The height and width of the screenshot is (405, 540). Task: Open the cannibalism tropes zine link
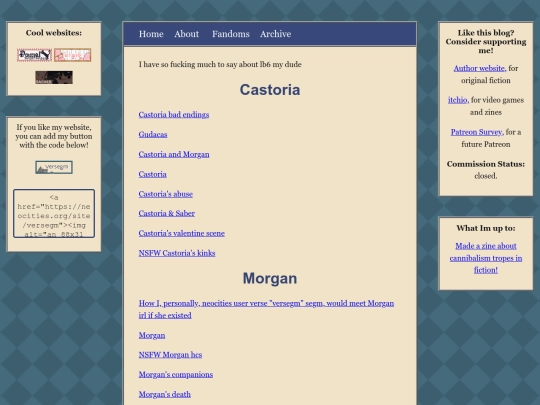(x=486, y=258)
